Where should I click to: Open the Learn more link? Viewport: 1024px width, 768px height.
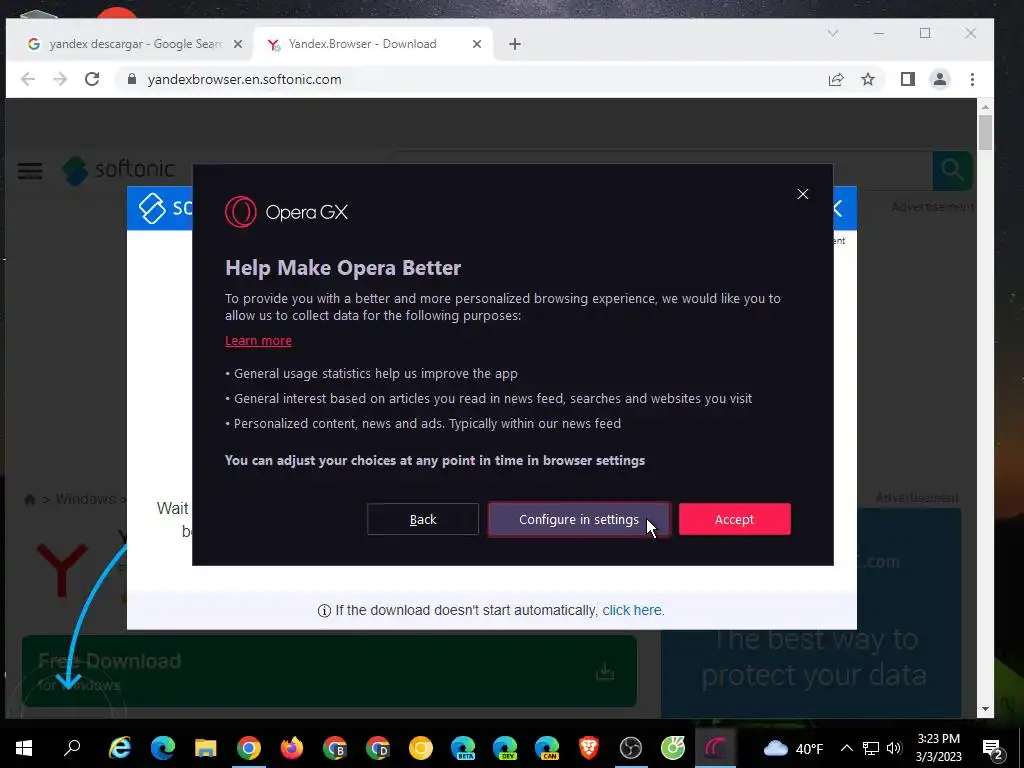point(259,340)
